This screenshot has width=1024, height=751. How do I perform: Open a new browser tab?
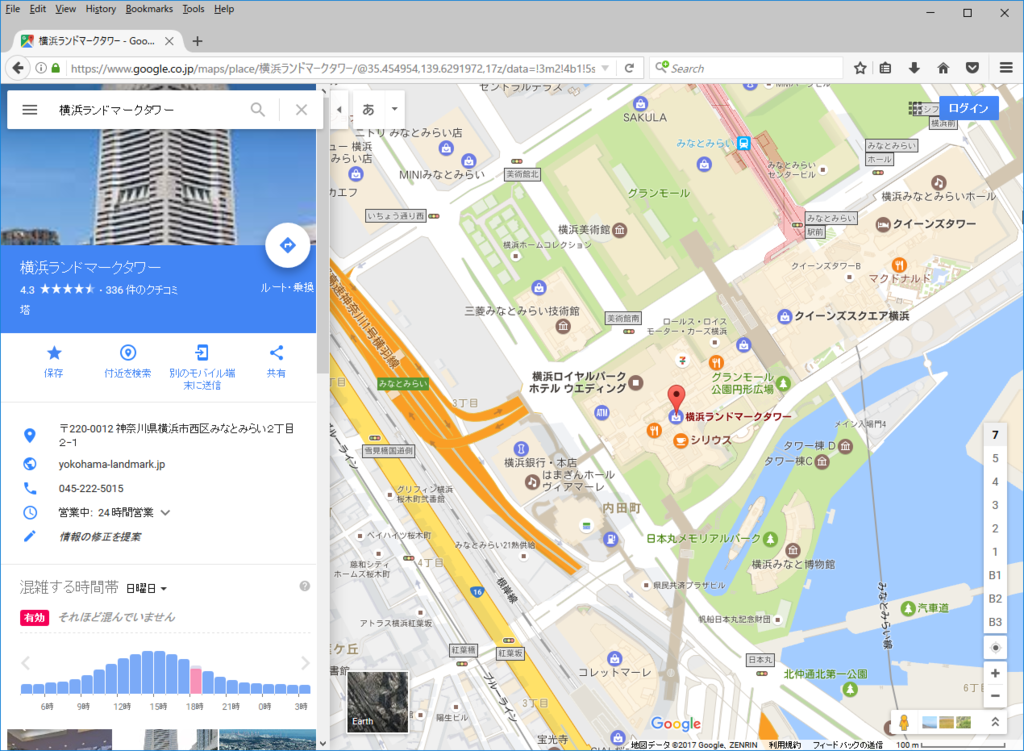point(197,41)
